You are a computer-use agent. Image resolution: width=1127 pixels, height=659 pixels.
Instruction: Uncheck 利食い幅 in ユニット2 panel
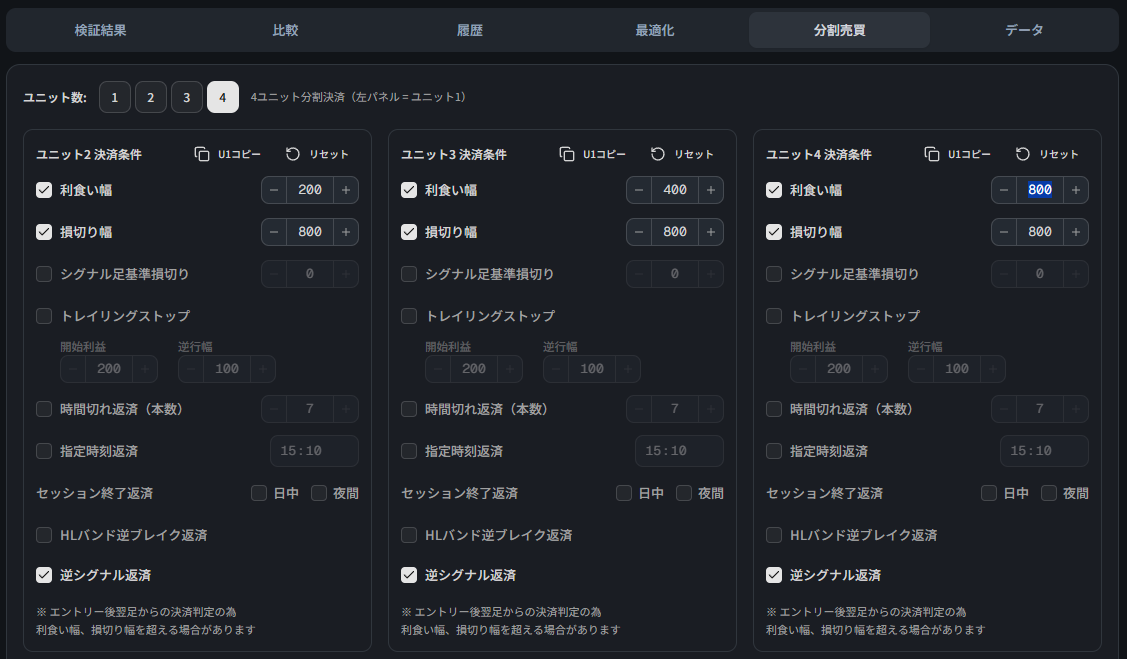coord(44,190)
